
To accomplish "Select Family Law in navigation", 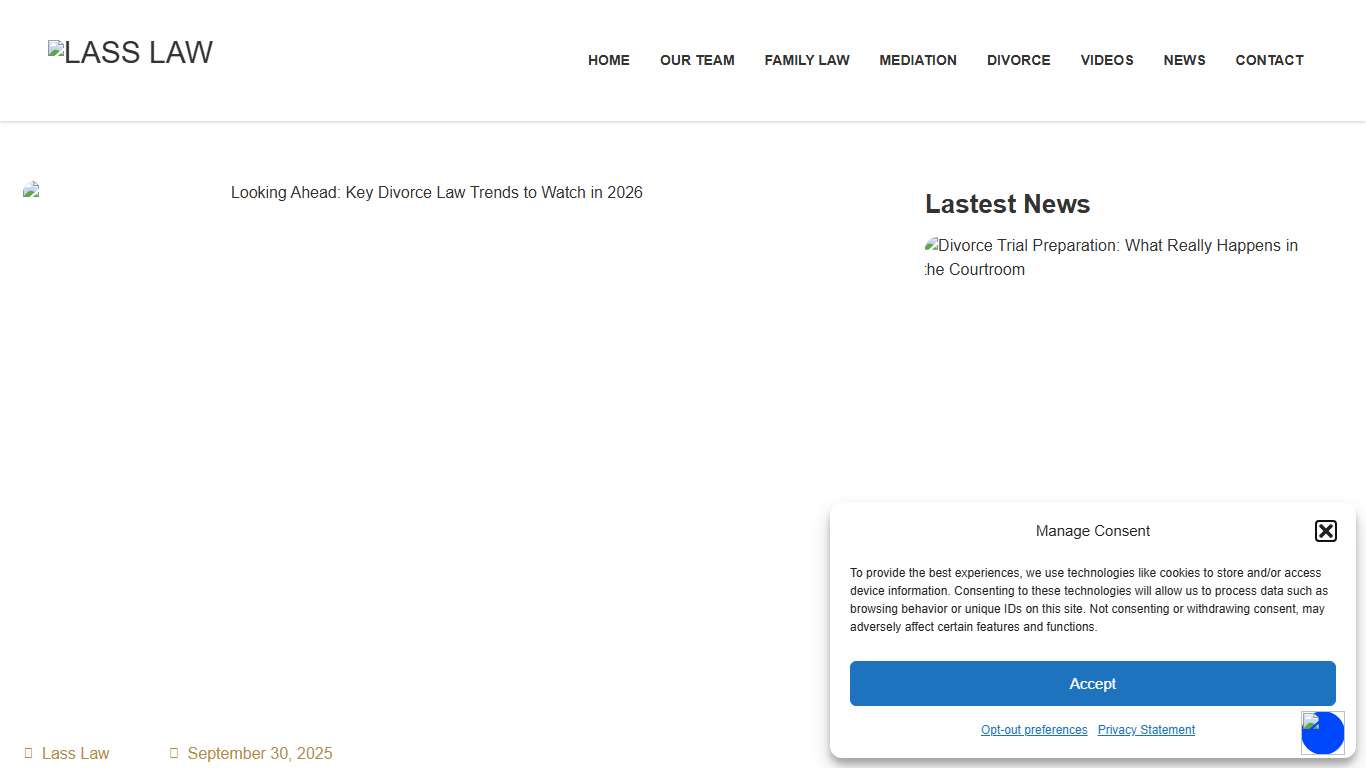I will coord(806,60).
